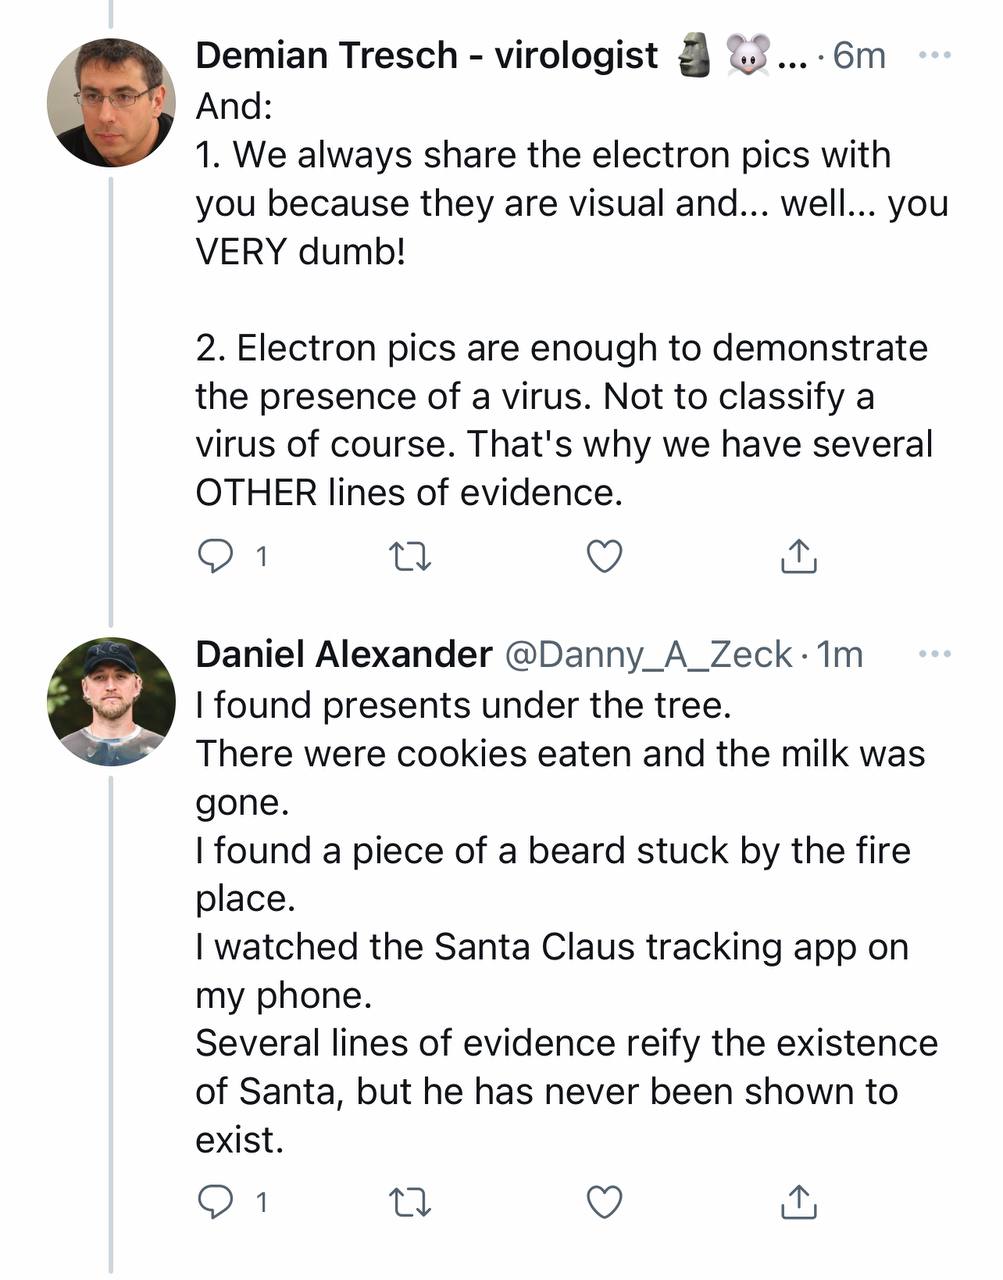Open more options on Demian's tweet
This screenshot has width=1003, height=1280.
[936, 55]
